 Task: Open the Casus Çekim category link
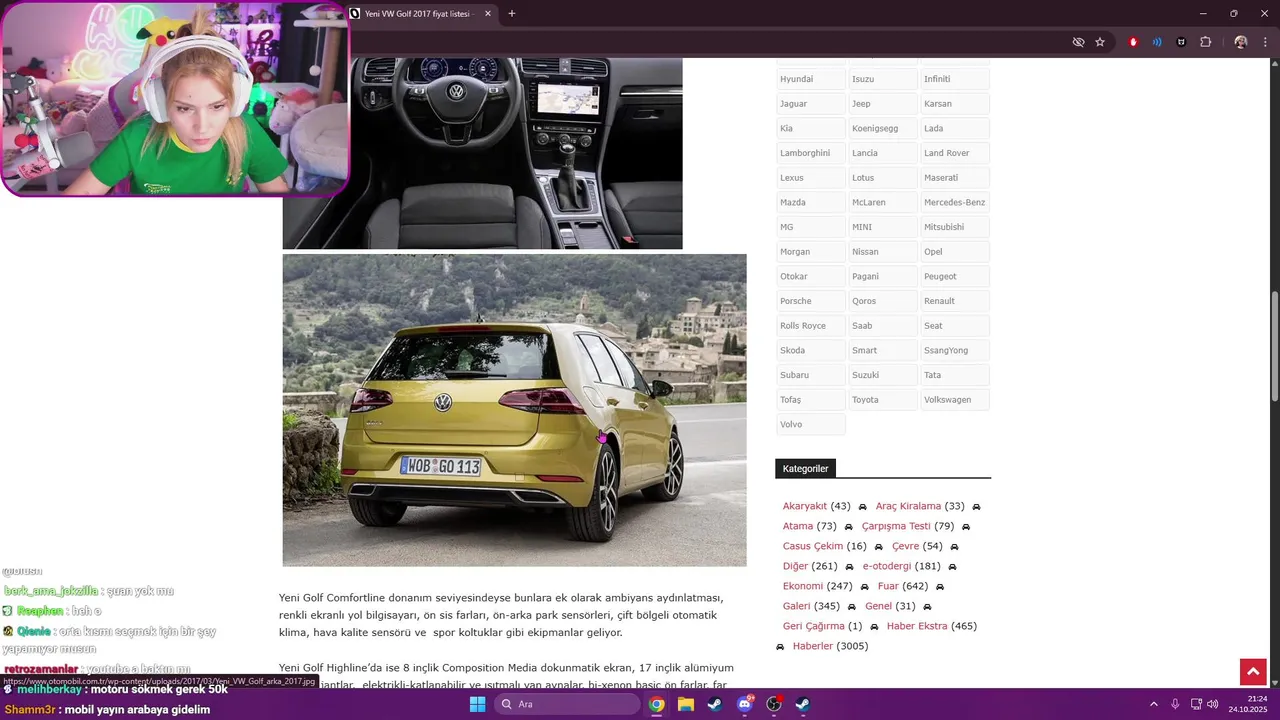coord(813,546)
